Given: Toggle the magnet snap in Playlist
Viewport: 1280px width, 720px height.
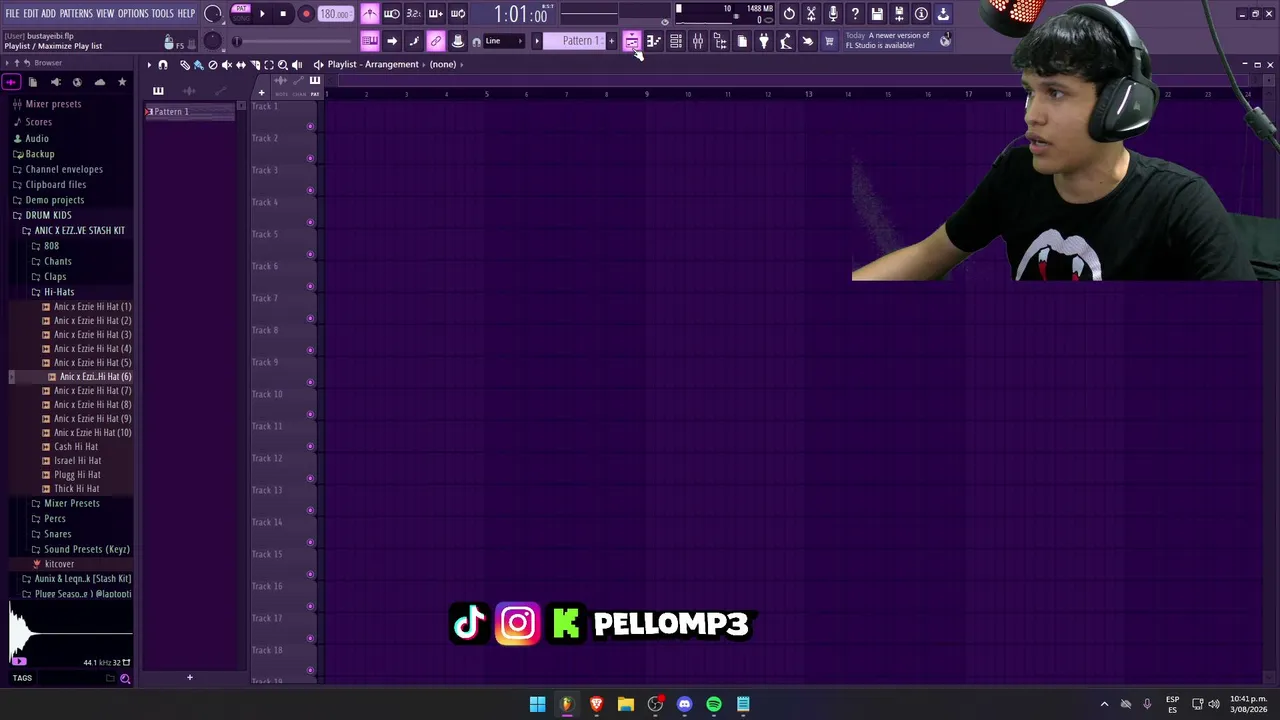Looking at the screenshot, I should (163, 65).
